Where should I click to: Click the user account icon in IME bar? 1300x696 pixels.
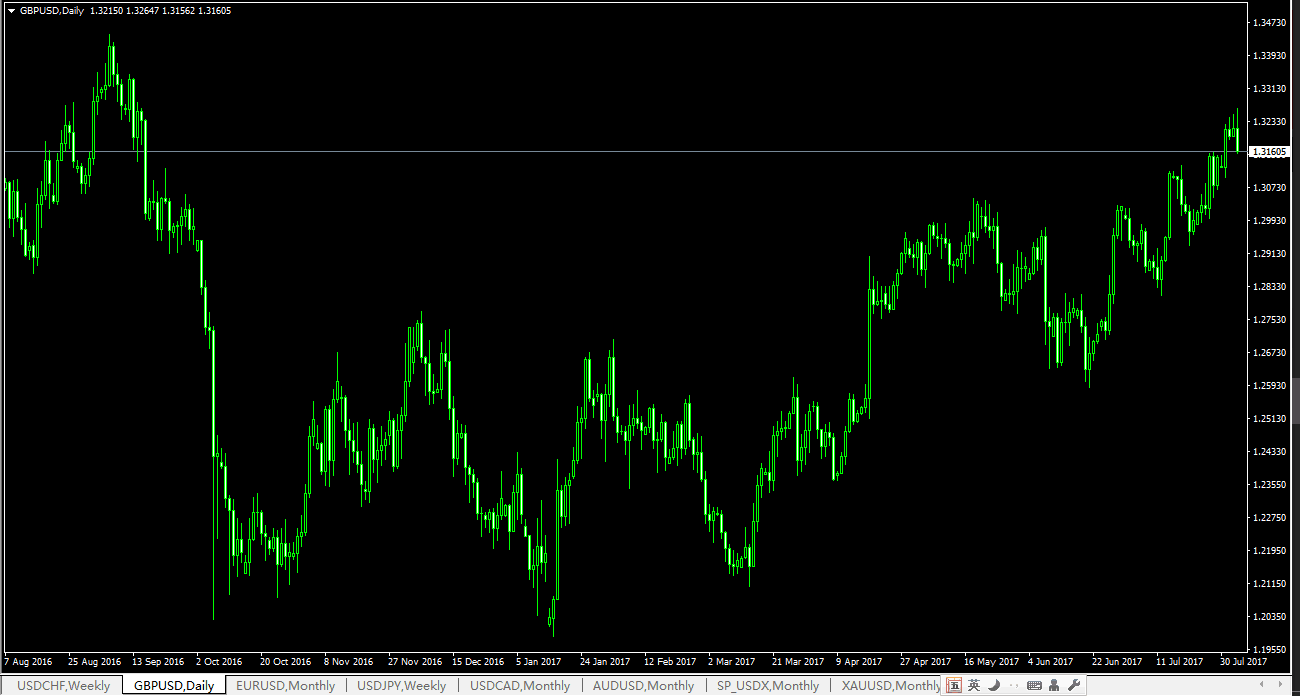[x=1054, y=685]
